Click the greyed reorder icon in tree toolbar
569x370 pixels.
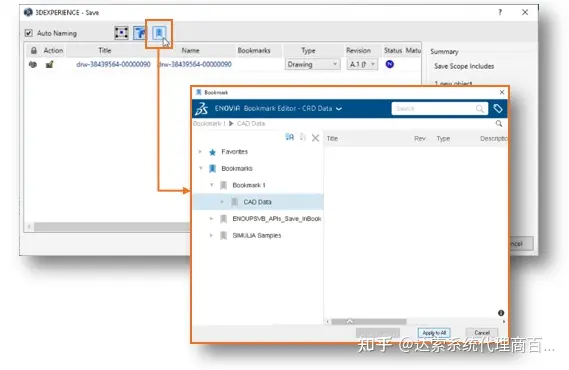[303, 137]
